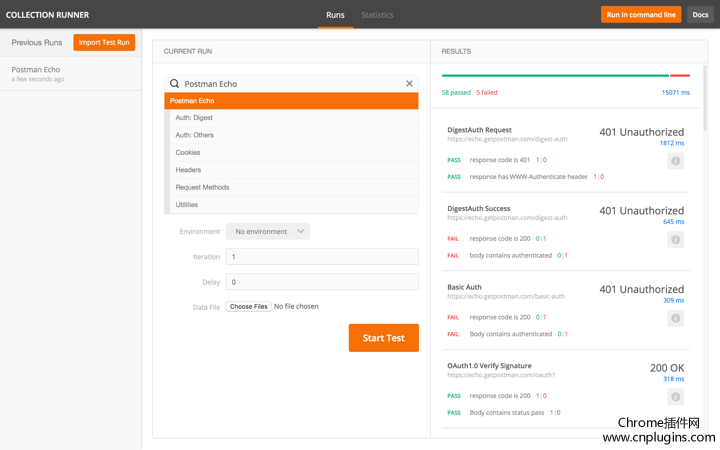
Task: Switch to the Runs tab
Action: pyautogui.click(x=335, y=15)
